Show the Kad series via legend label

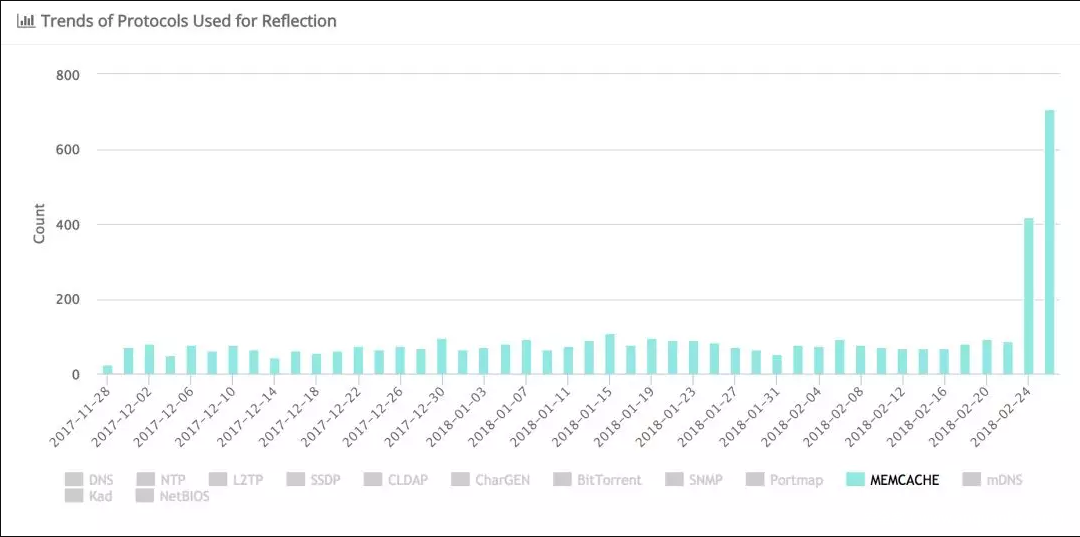(x=100, y=496)
